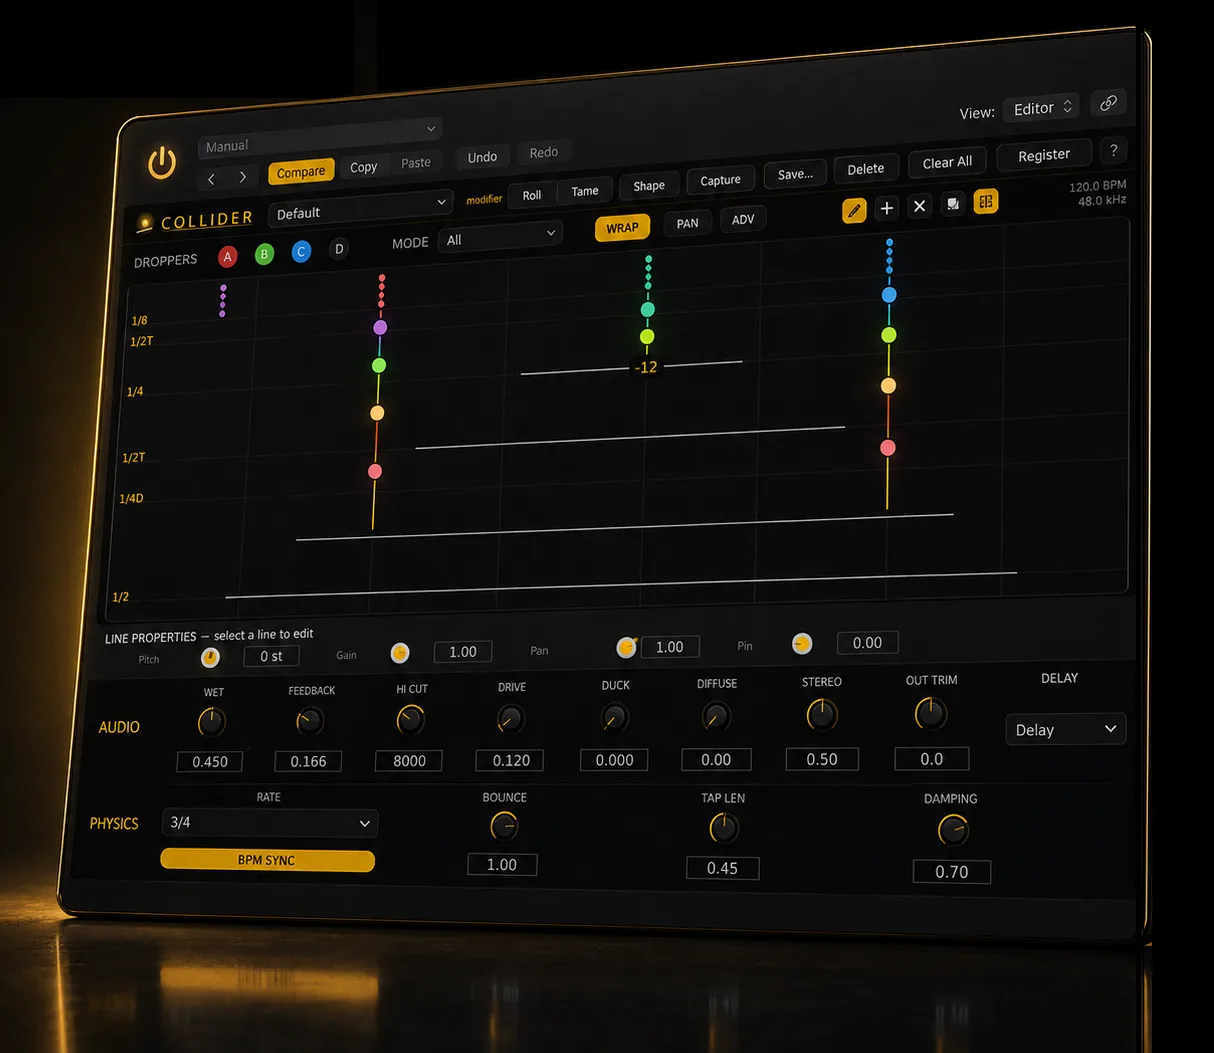Screen dimensions: 1214x1053
Task: Click the Pitch knob in Line Properties
Action: 210,657
